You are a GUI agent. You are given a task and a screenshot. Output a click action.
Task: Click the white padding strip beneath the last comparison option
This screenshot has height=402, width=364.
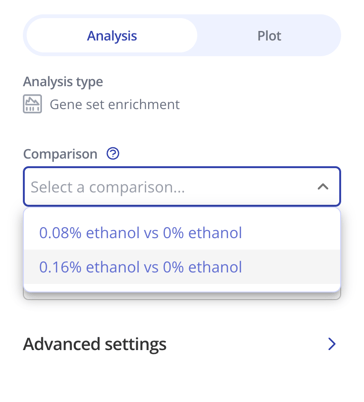(182, 288)
